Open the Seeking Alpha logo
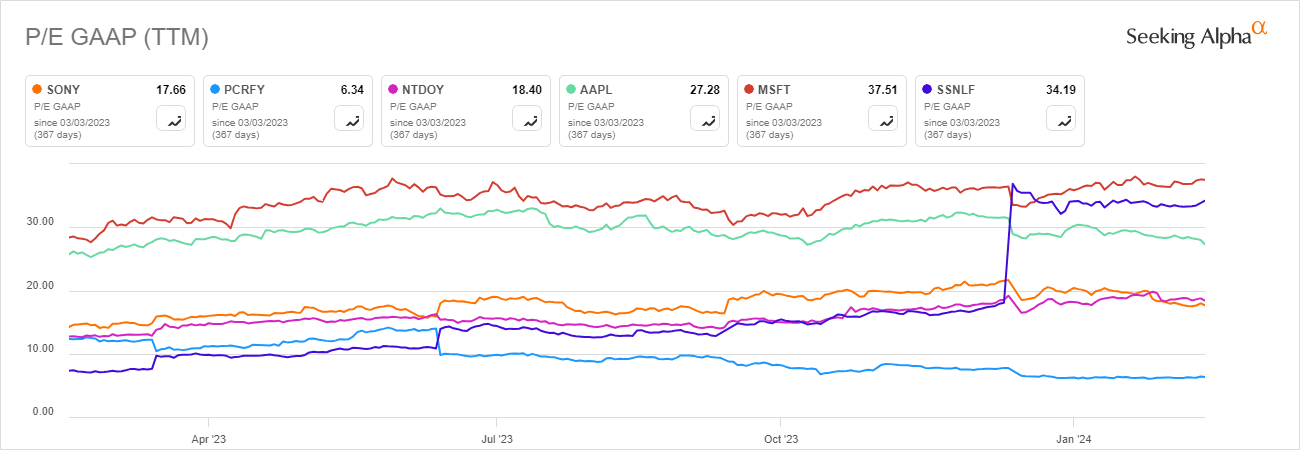This screenshot has width=1300, height=450. [x=1196, y=35]
